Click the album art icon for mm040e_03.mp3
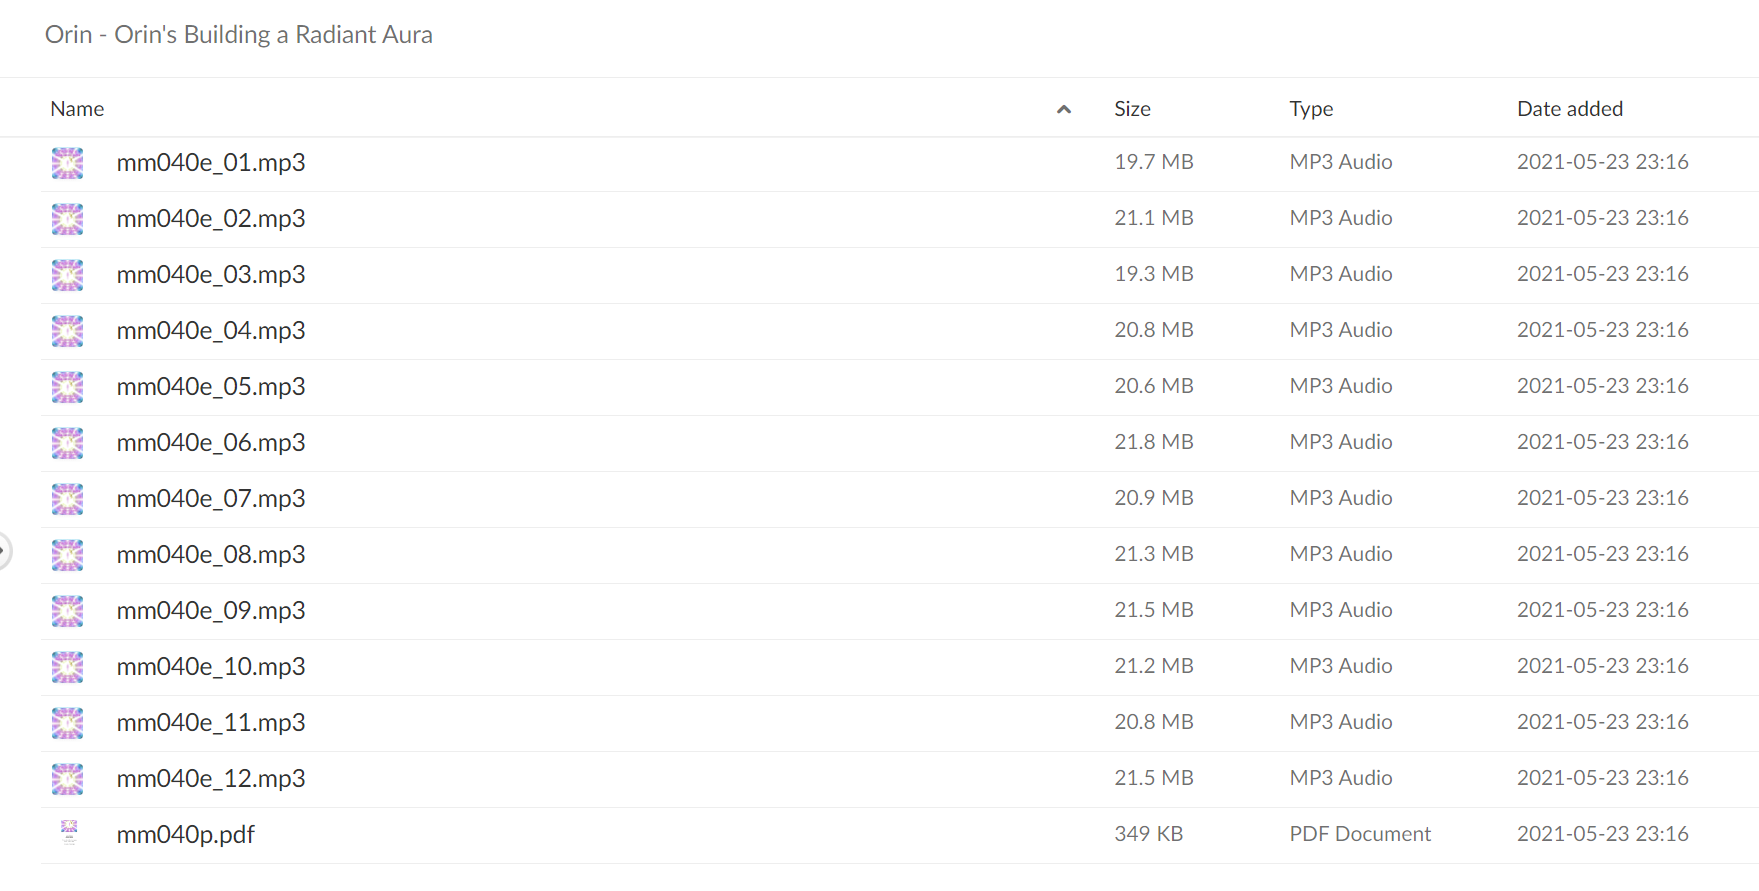1759x891 pixels. (68, 275)
